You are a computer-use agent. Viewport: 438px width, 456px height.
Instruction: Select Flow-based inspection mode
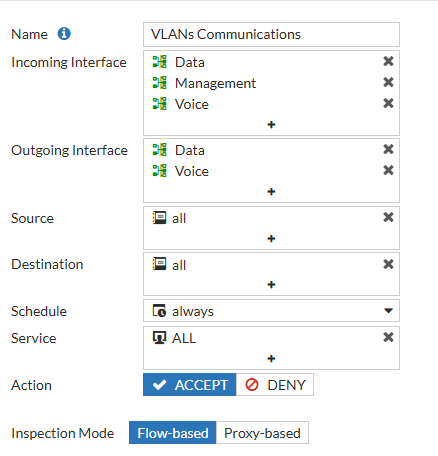[x=173, y=433]
